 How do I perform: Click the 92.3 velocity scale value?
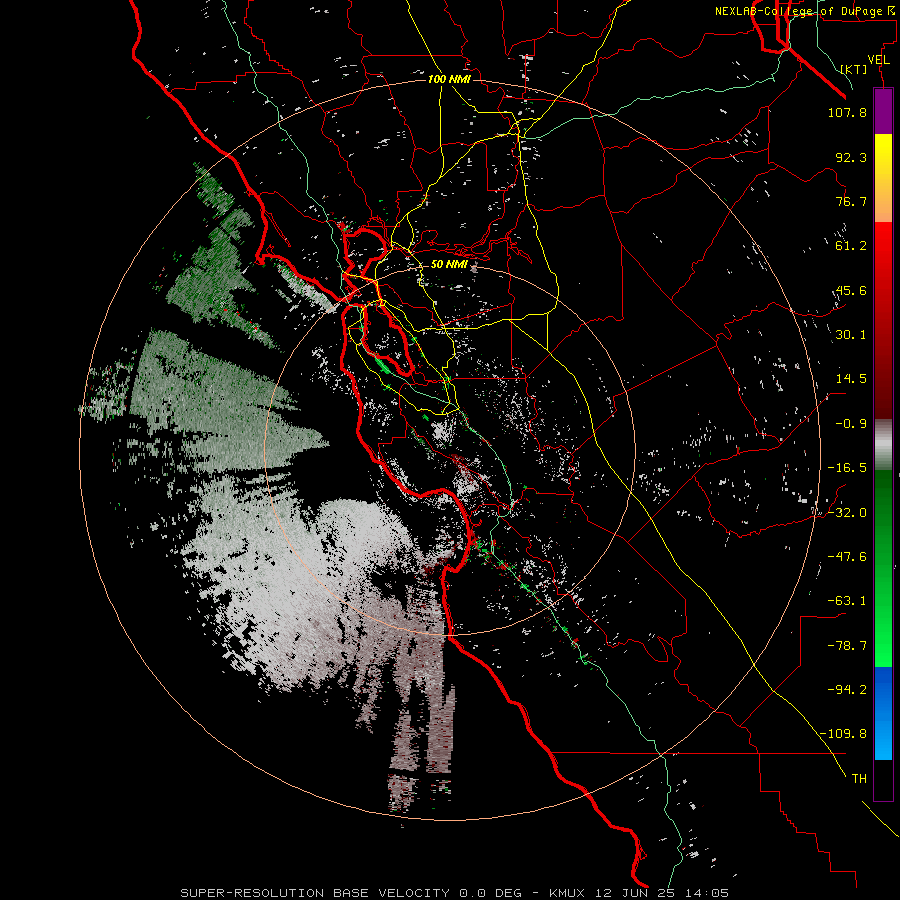(851, 157)
